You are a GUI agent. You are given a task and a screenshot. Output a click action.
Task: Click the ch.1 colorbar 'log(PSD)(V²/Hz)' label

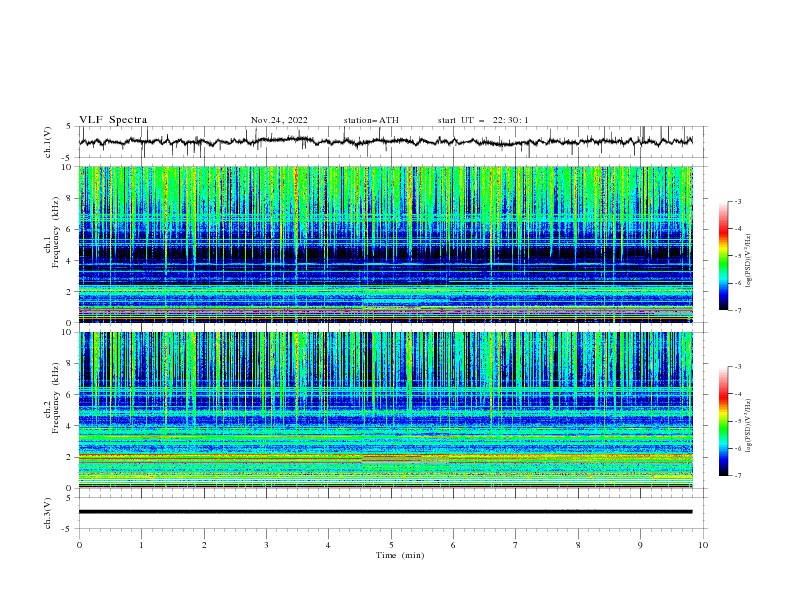(x=748, y=261)
